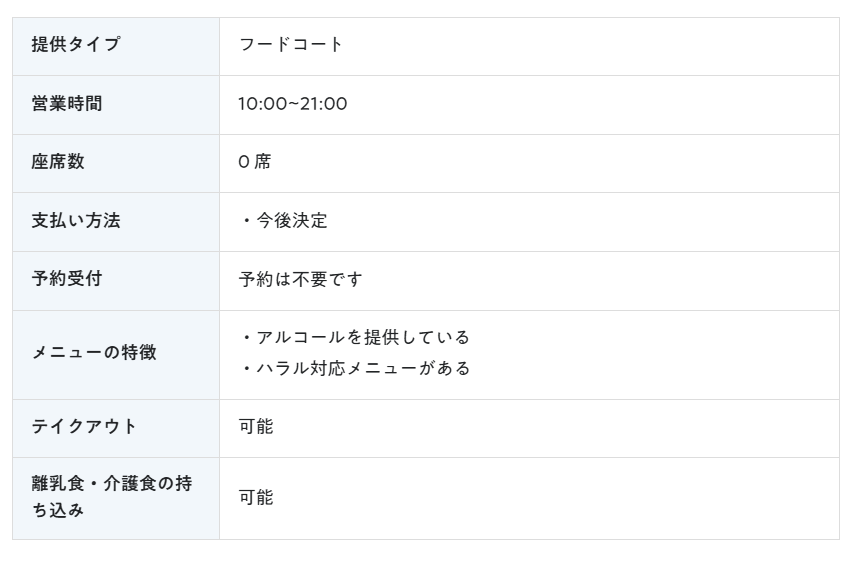
Task: Select the 予約は不要です text
Action: (x=300, y=279)
